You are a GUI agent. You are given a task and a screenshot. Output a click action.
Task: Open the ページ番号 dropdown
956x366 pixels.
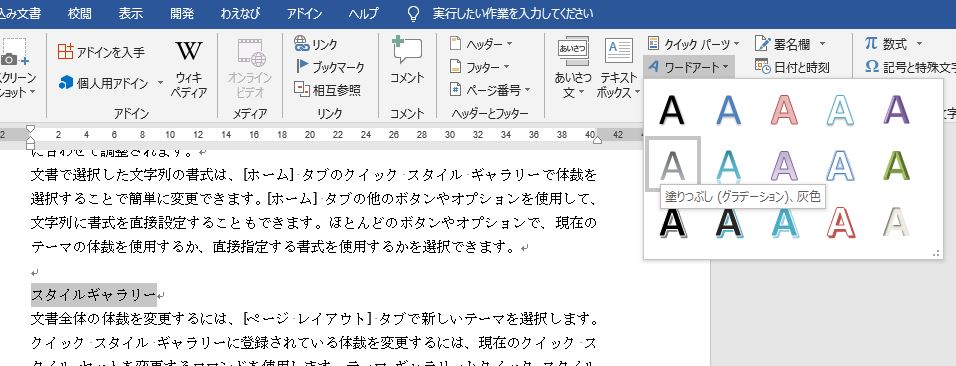(x=490, y=90)
